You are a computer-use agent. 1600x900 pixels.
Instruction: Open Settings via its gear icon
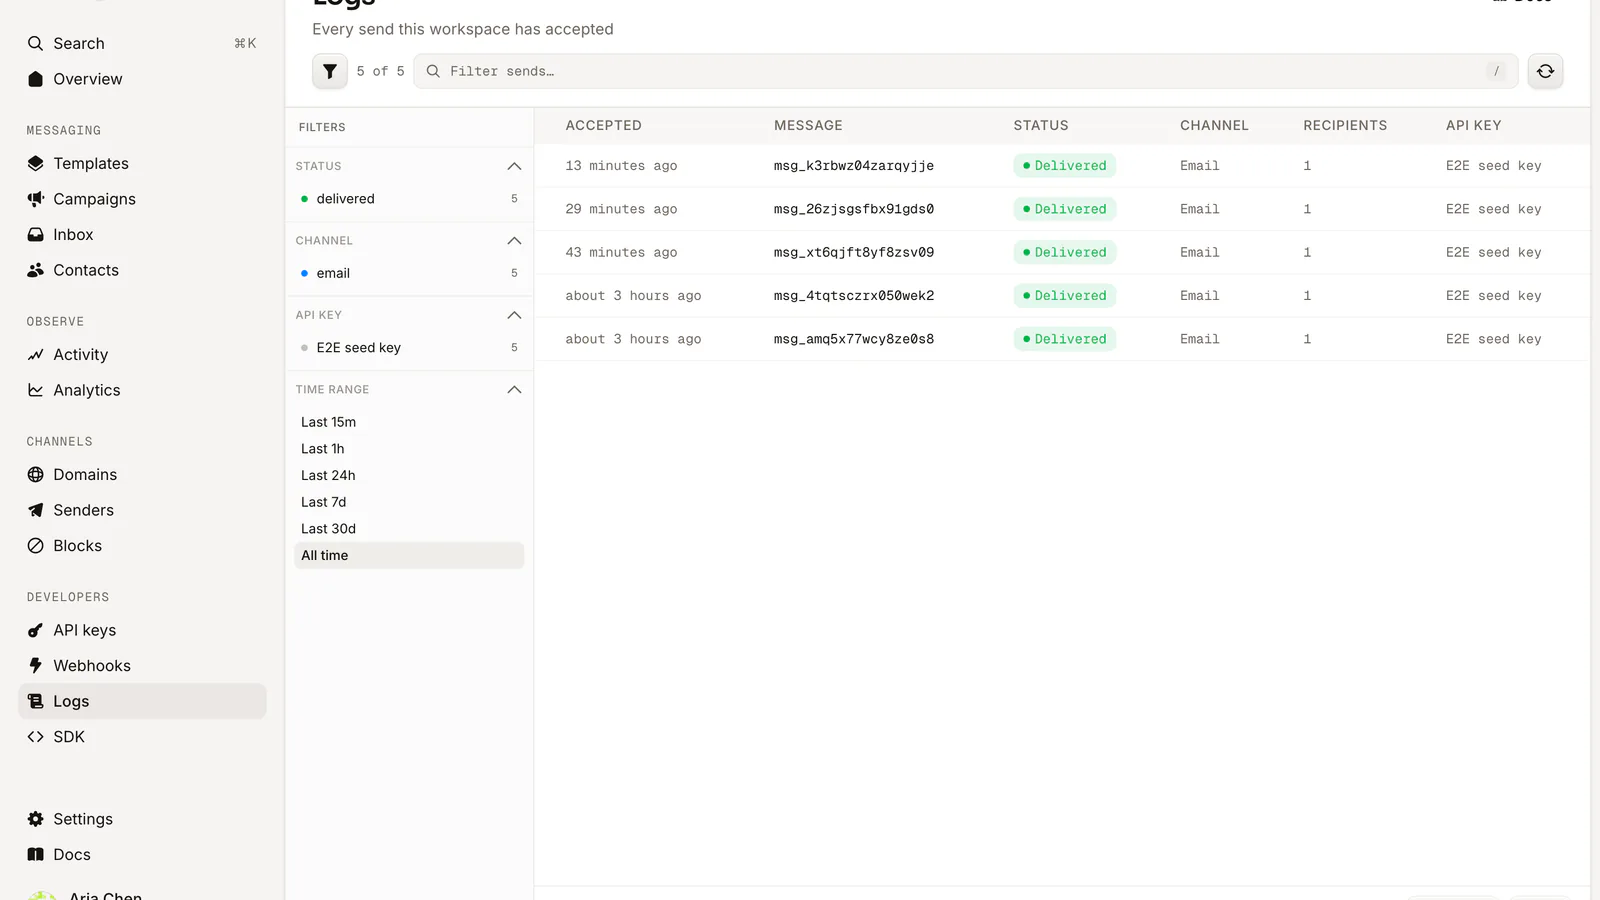pyautogui.click(x=36, y=818)
